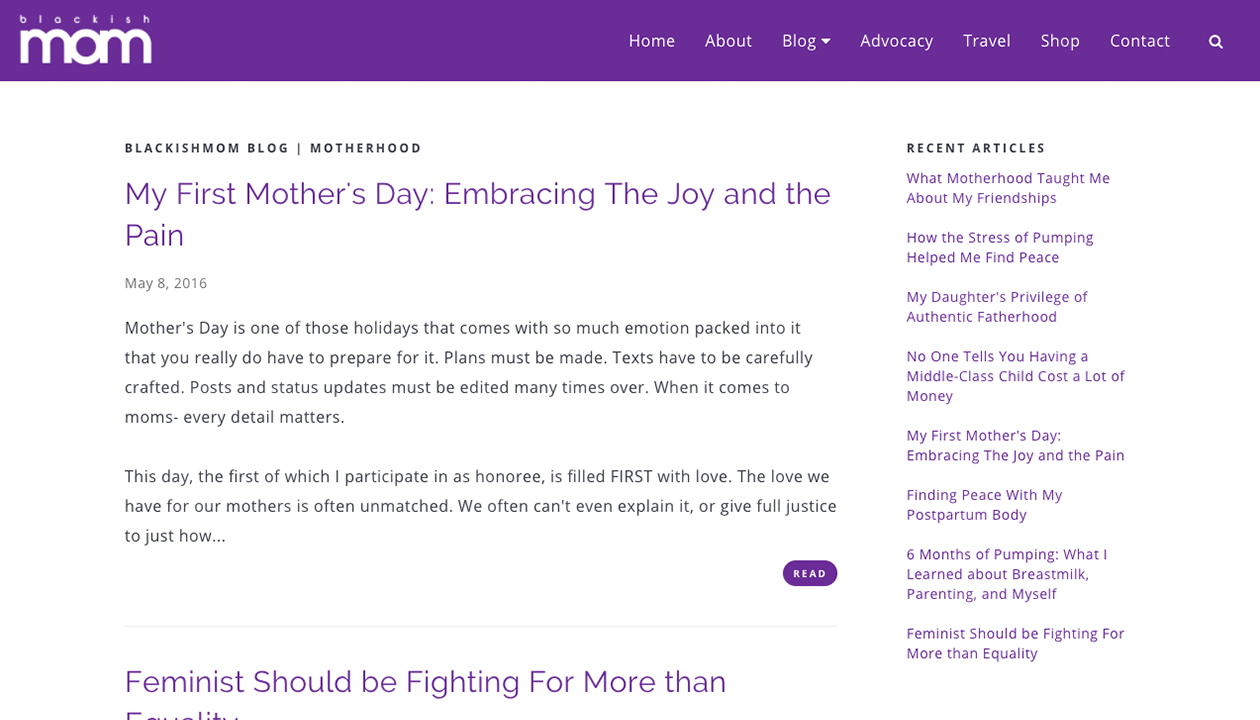Visit the Shop page
This screenshot has width=1260, height=720.
pyautogui.click(x=1060, y=41)
